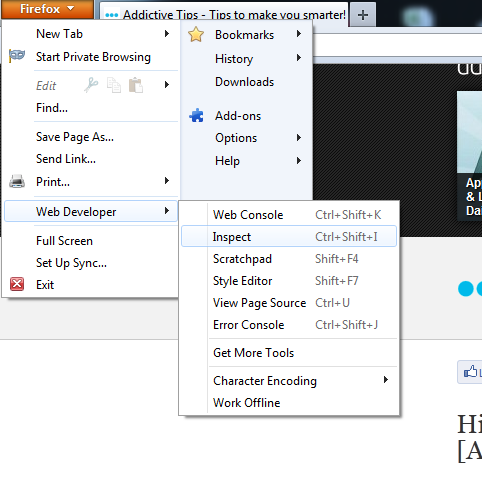This screenshot has width=482, height=477.
Task: Expand the Help submenu arrow
Action: tap(299, 161)
